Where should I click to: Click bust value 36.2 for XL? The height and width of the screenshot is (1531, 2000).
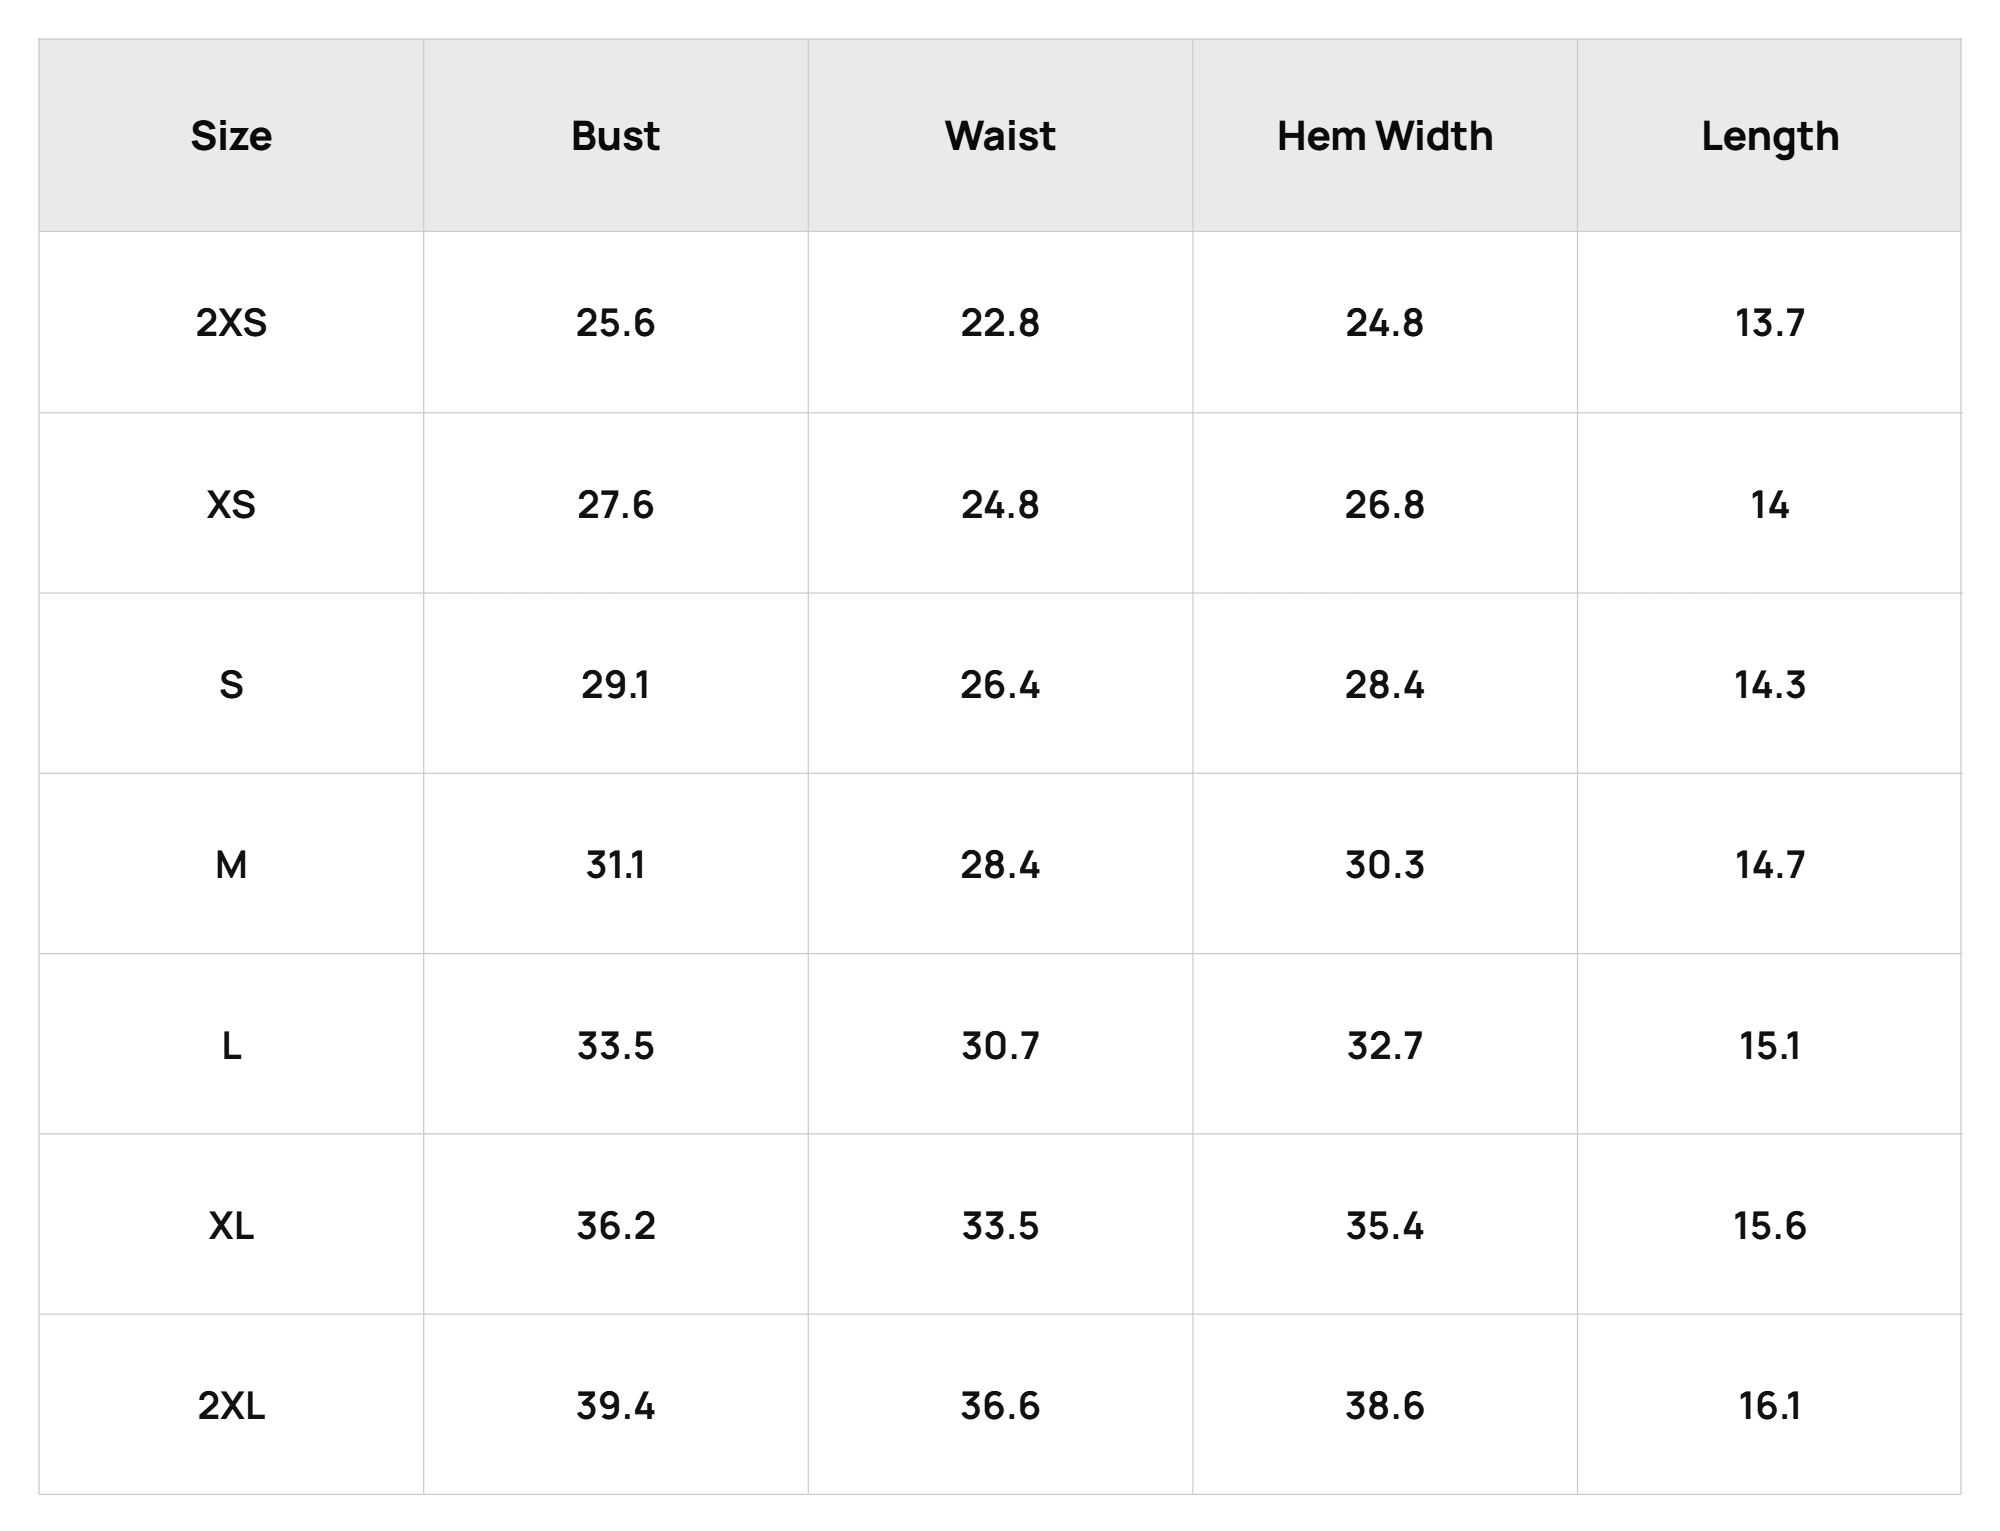click(x=615, y=1226)
